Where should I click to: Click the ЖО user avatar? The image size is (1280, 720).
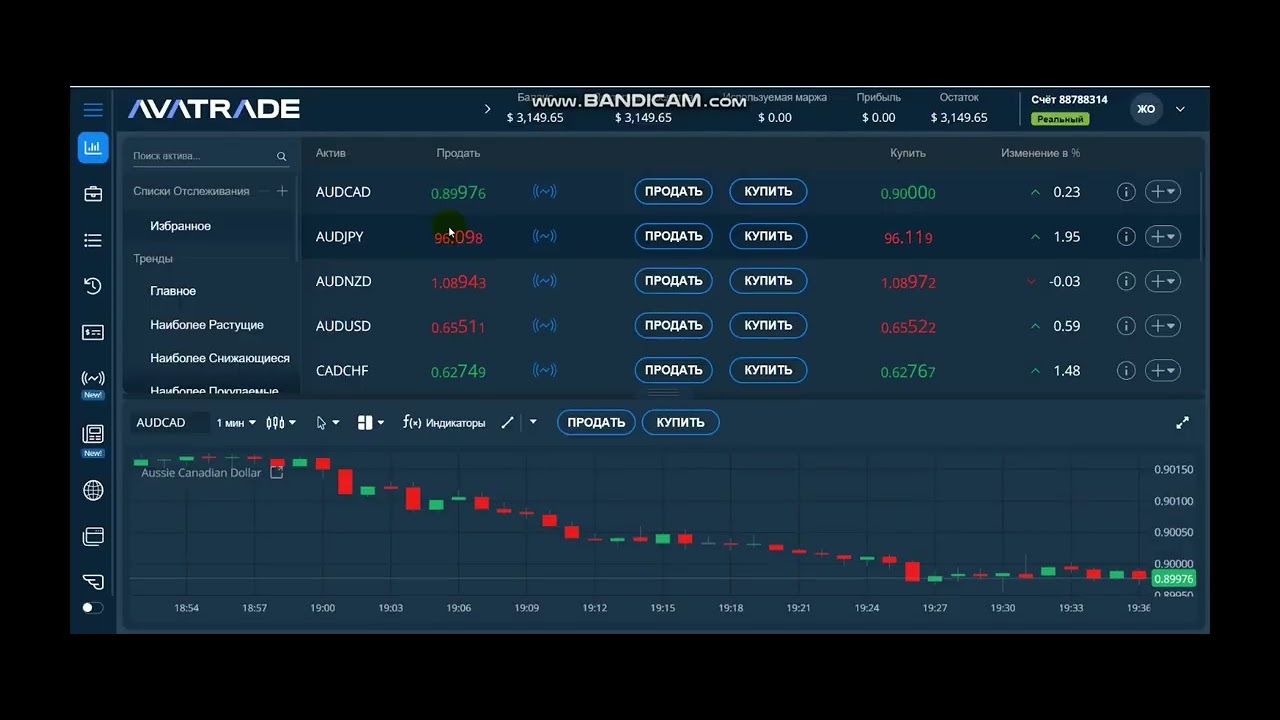[x=1146, y=109]
